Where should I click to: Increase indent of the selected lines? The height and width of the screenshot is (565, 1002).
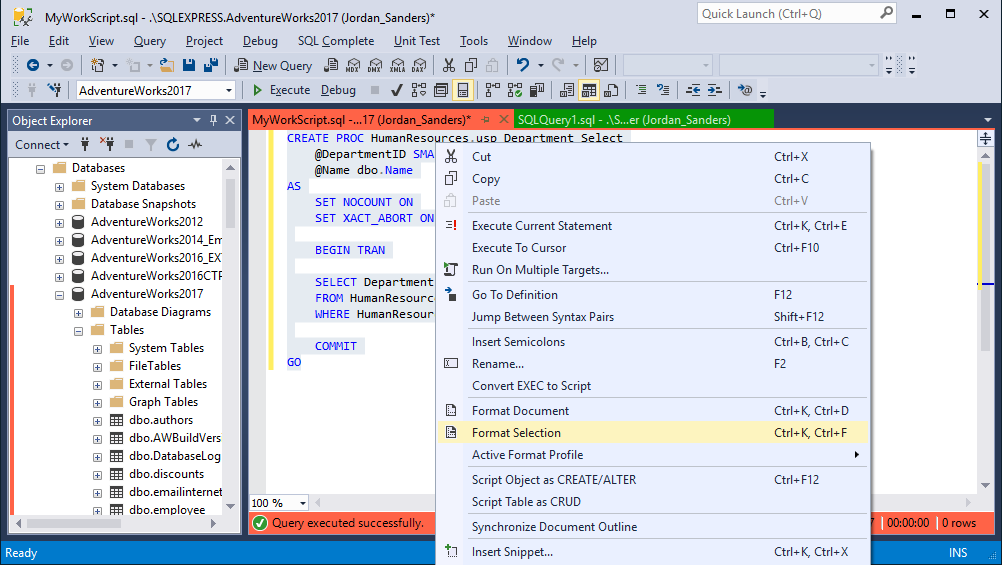click(714, 90)
